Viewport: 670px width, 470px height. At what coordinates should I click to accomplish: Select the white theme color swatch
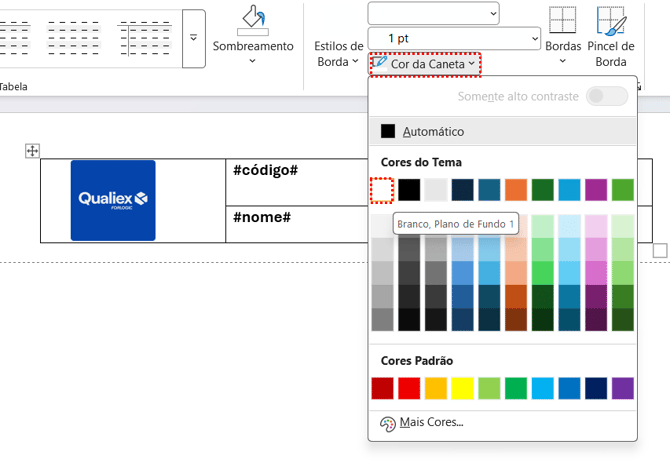[382, 189]
